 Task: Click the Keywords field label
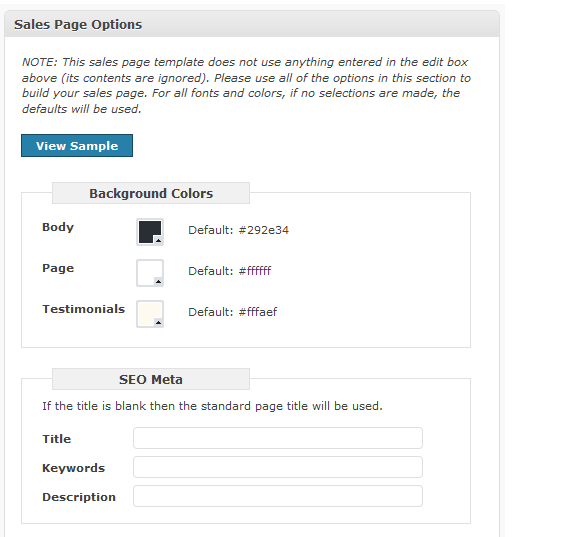coord(74,468)
